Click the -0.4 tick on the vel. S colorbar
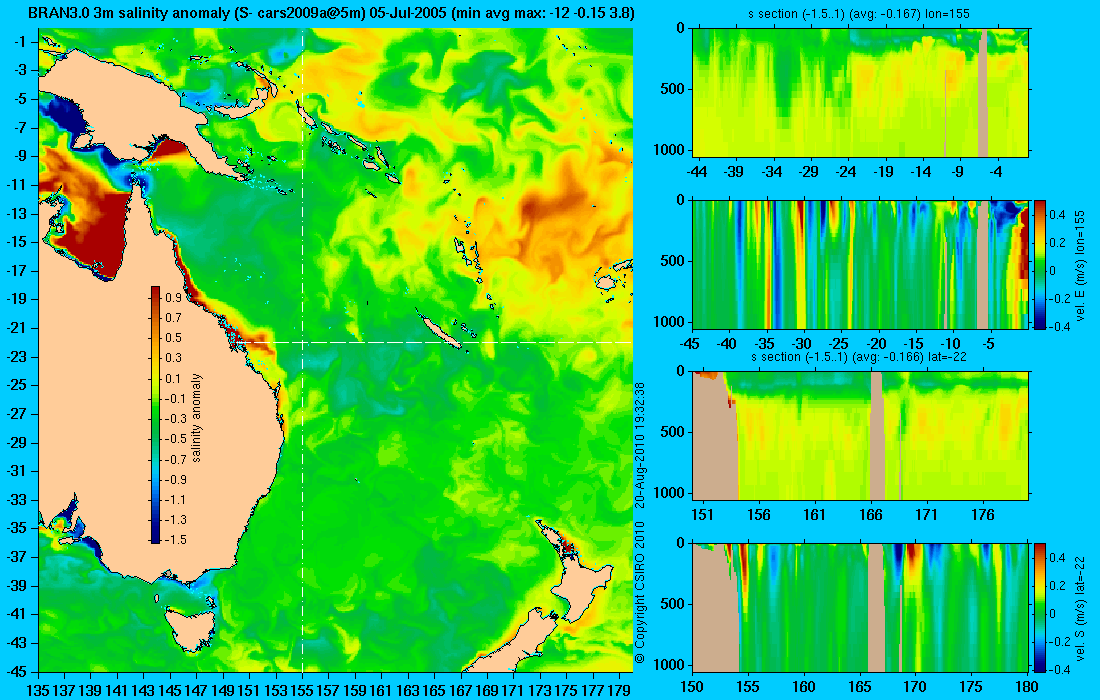The width and height of the screenshot is (1100, 700). tap(1057, 669)
